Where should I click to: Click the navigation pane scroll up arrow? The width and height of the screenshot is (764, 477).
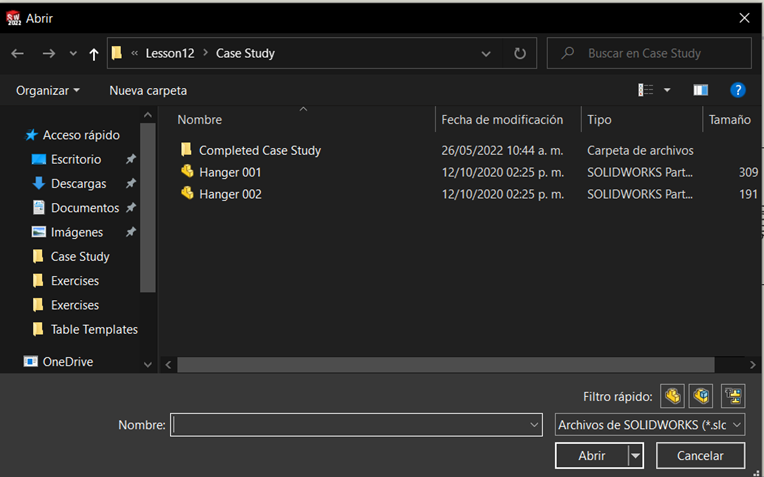click(148, 115)
